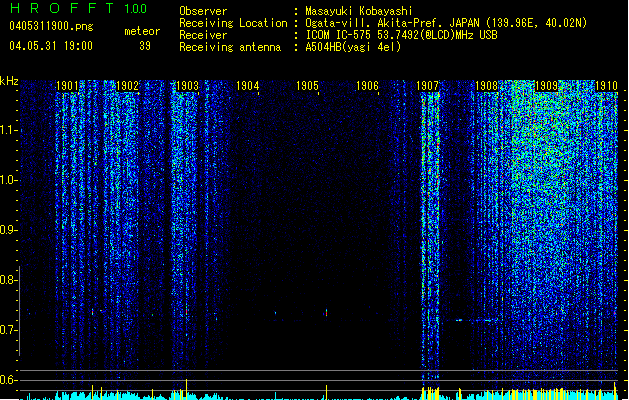Click the 1902 time marker label
This screenshot has width=629, height=400.
pos(128,86)
